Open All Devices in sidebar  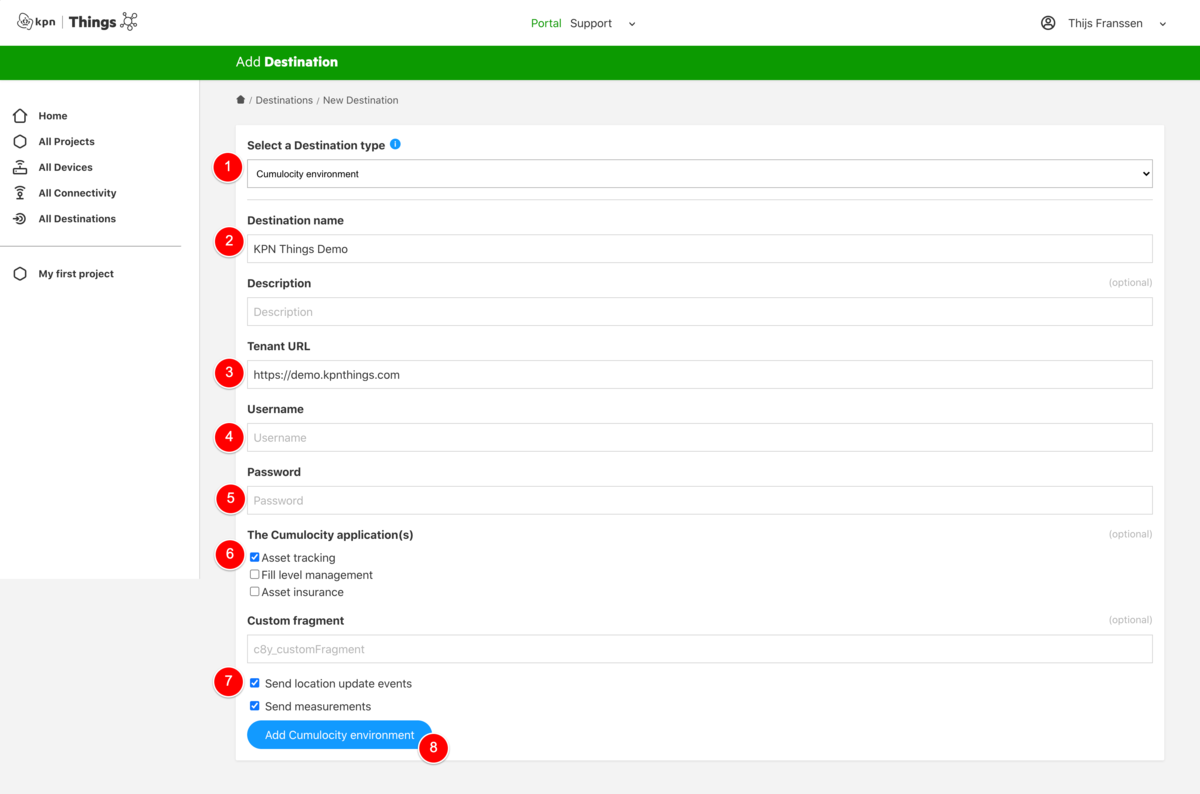click(66, 167)
